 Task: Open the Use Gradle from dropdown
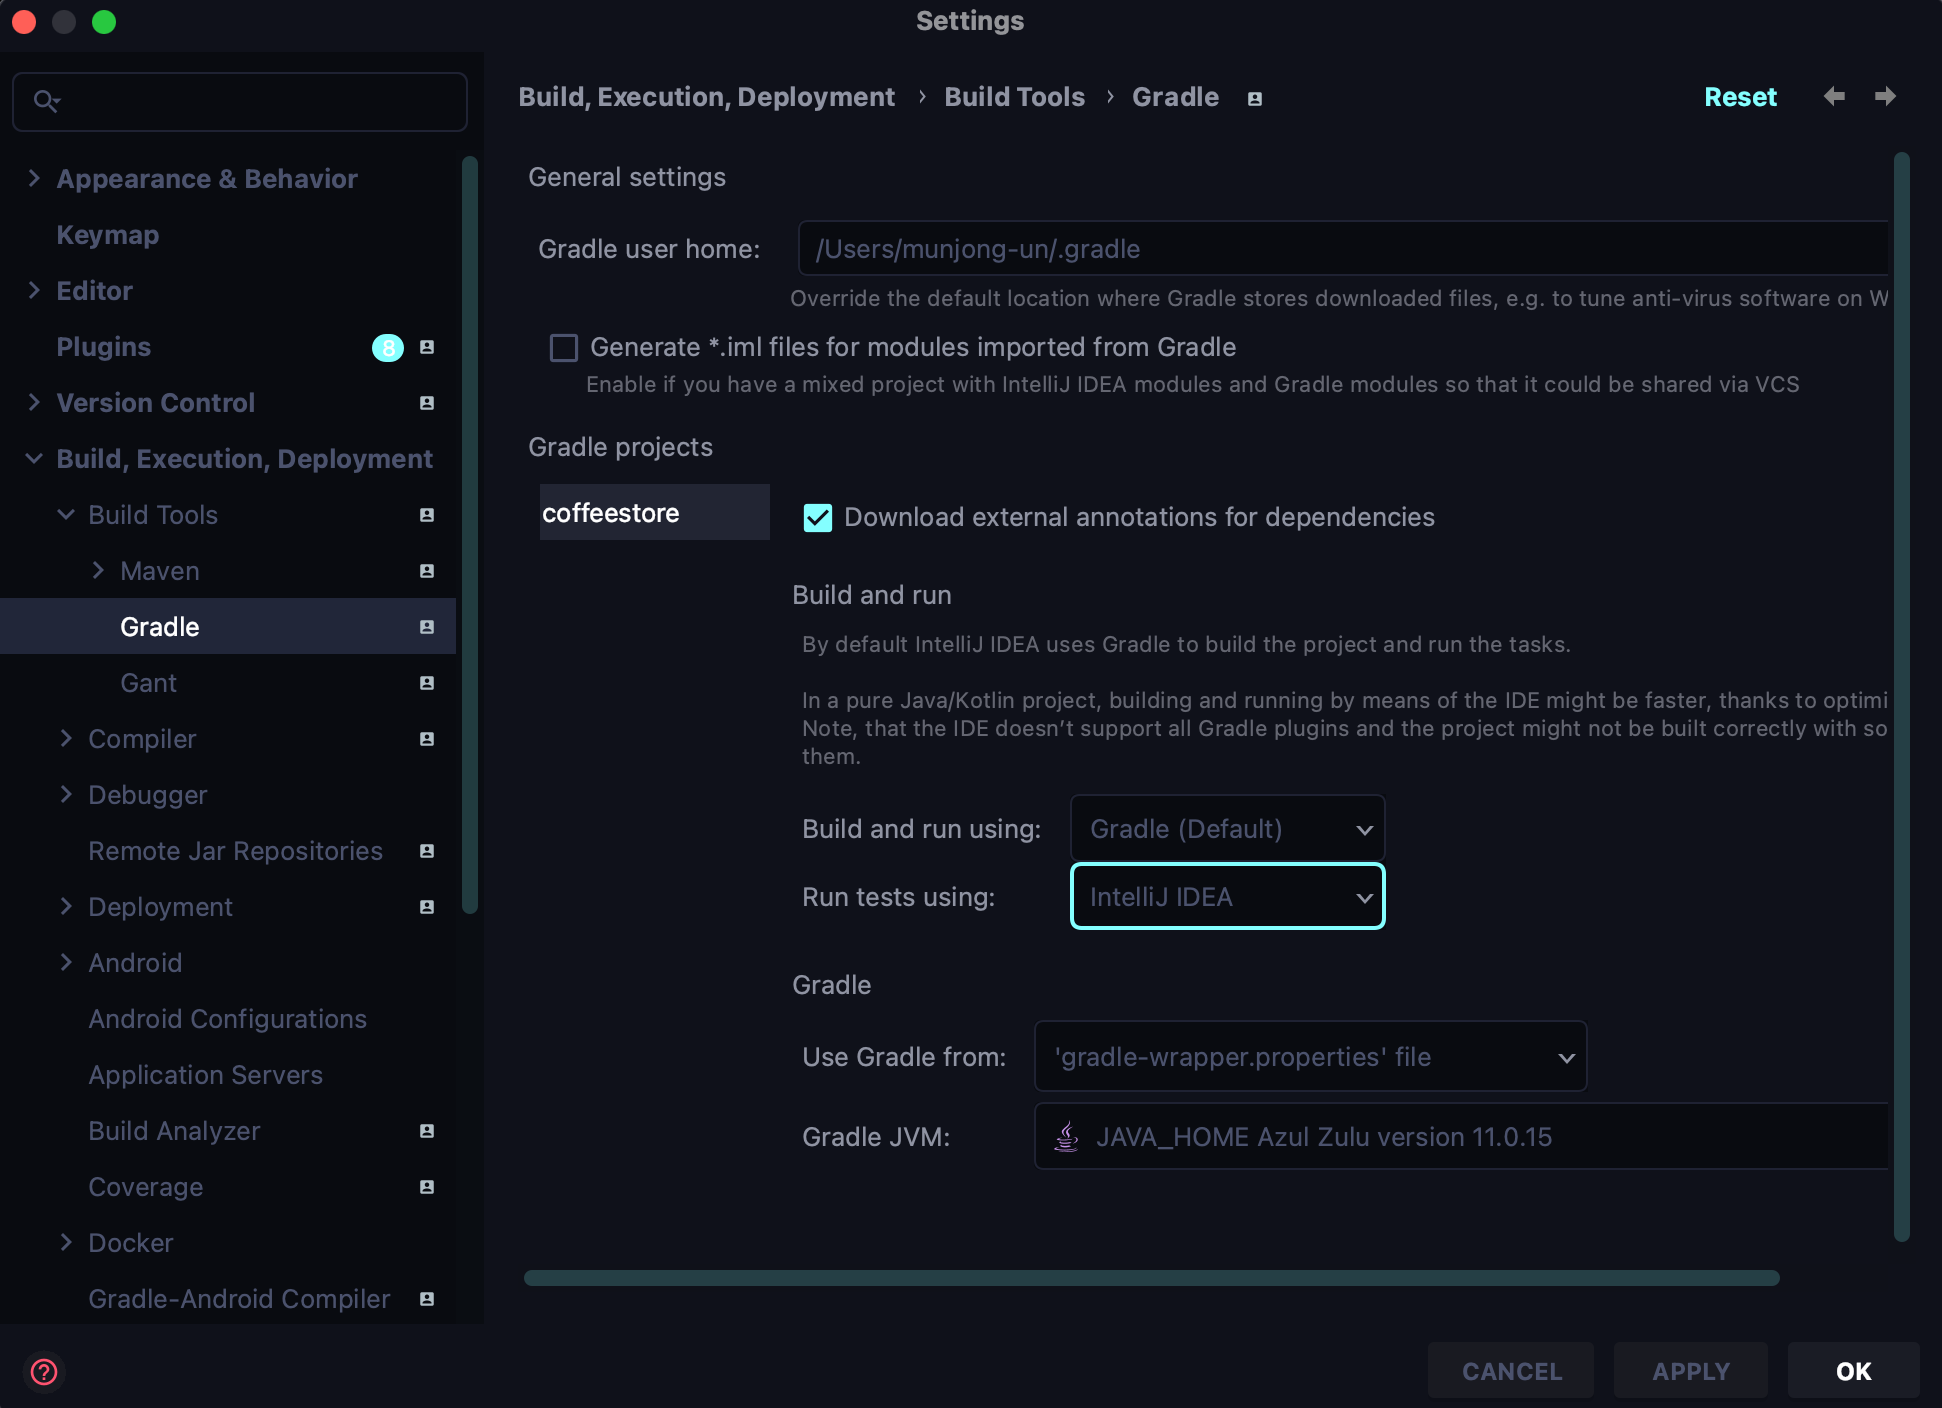[1310, 1057]
